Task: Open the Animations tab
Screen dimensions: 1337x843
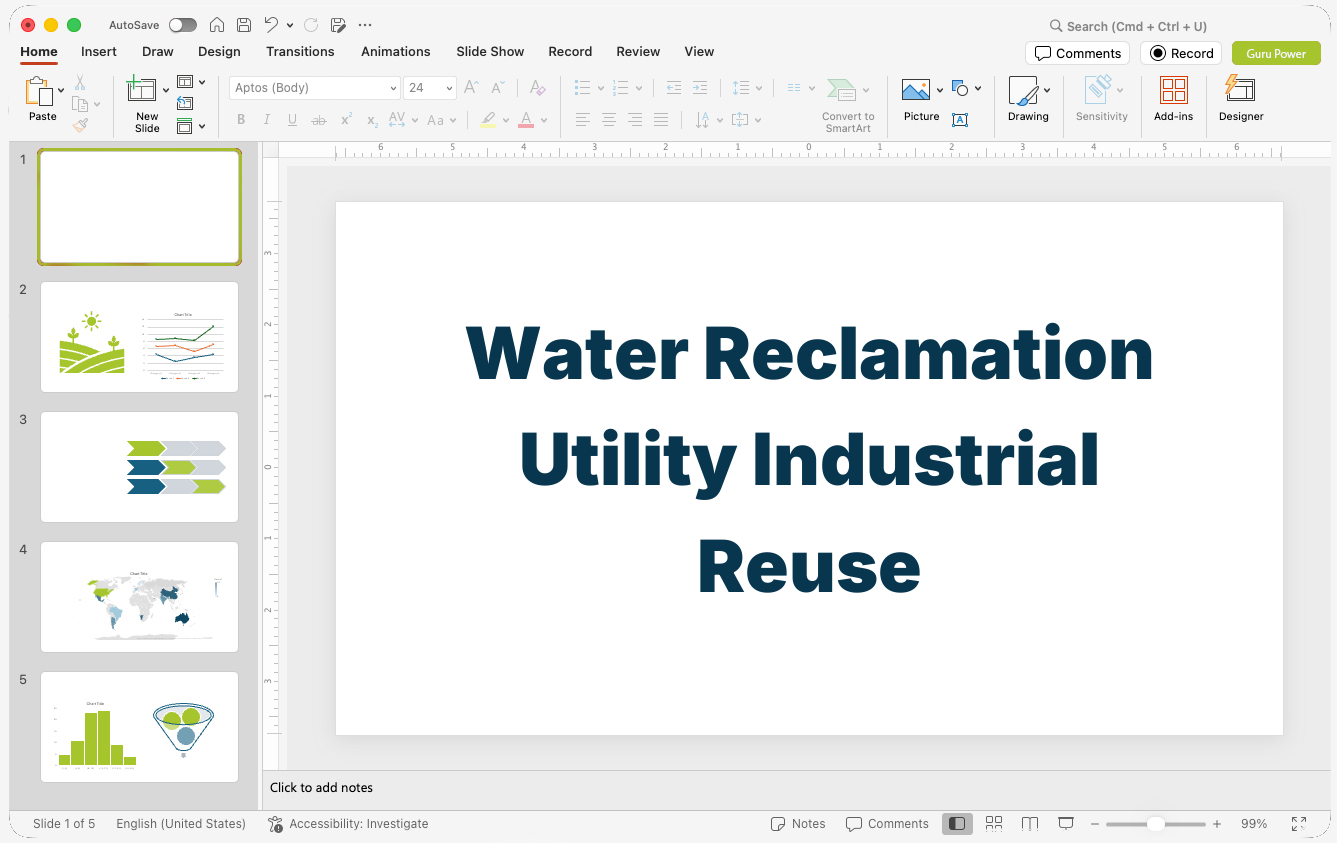Action: 396,51
